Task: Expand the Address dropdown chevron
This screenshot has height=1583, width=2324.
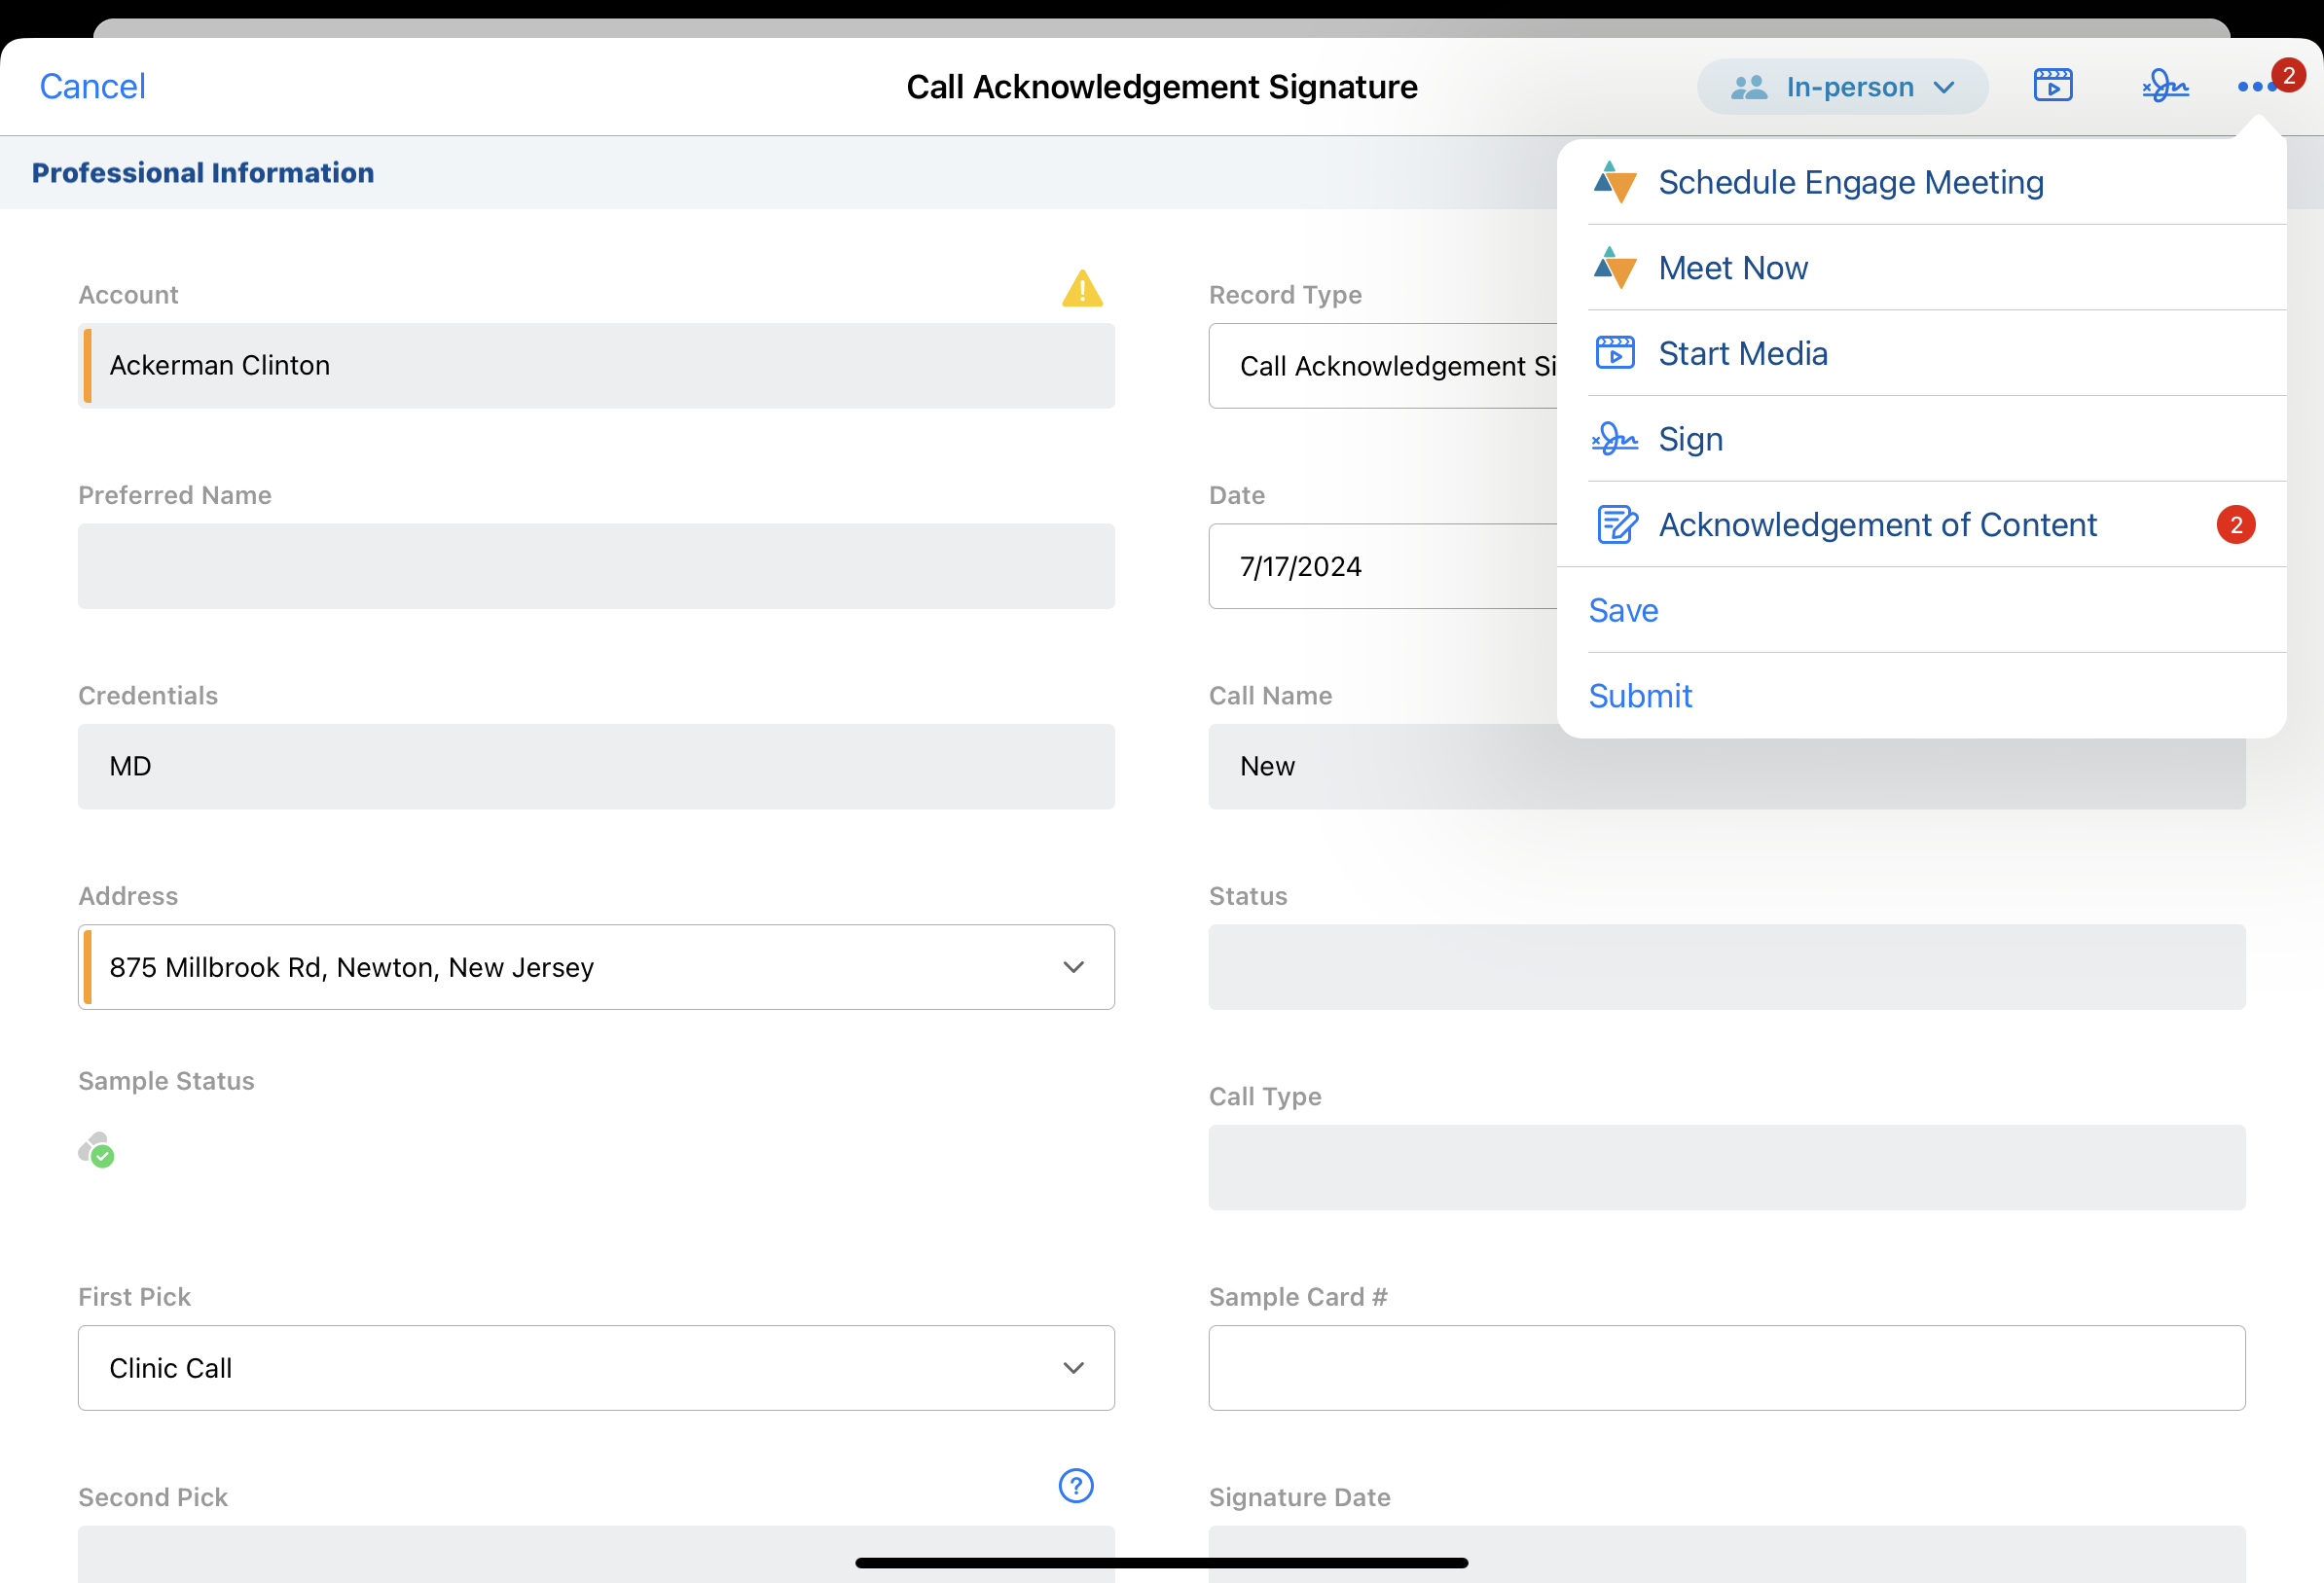Action: [1073, 967]
